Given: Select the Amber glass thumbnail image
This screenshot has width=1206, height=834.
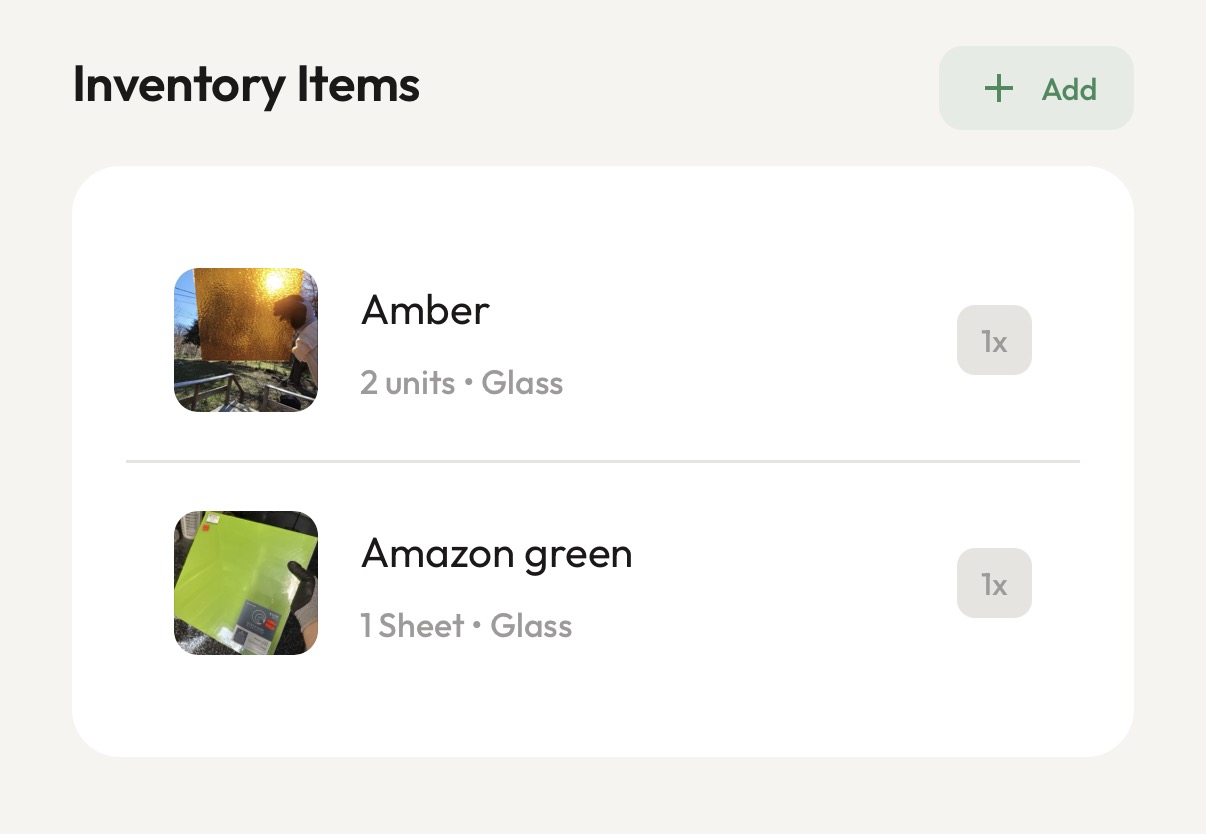Looking at the screenshot, I should click(x=245, y=340).
